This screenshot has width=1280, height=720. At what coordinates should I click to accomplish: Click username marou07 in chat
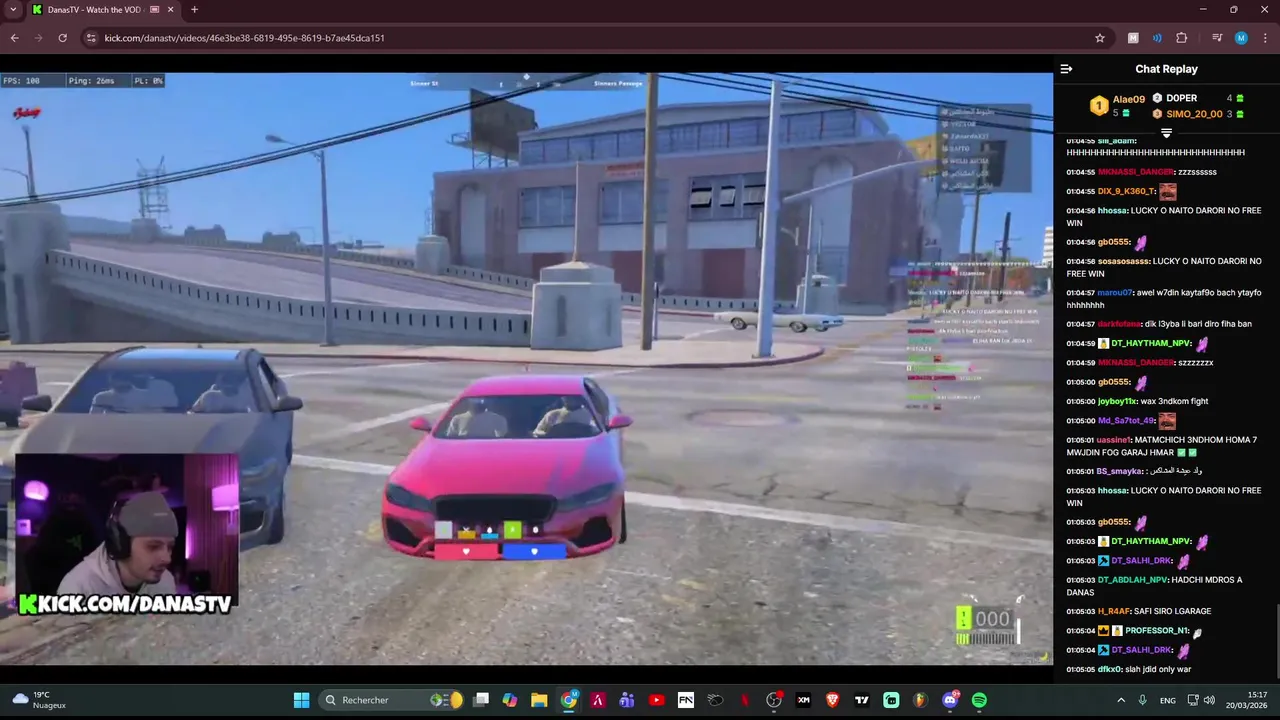(x=1114, y=293)
